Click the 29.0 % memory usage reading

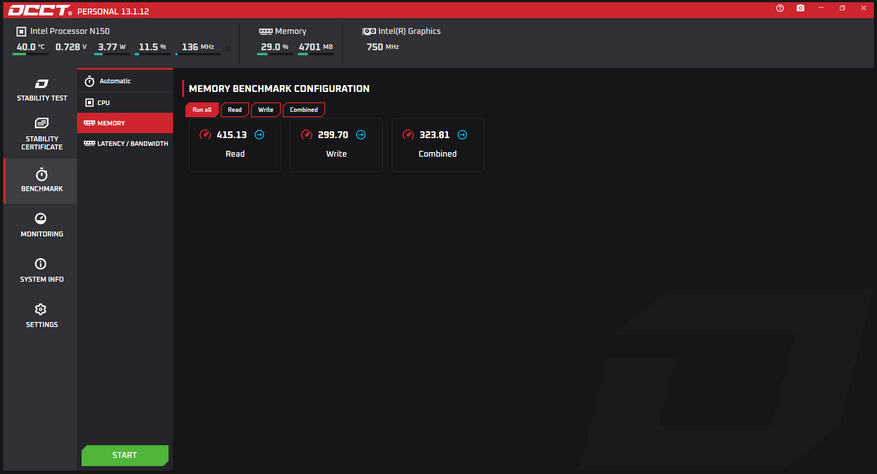(274, 47)
